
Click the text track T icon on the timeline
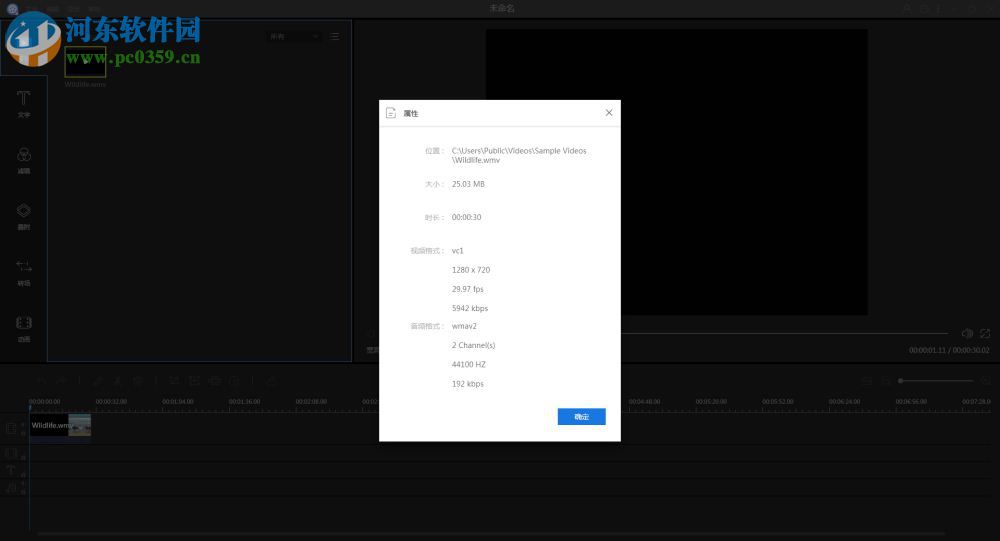pos(11,470)
